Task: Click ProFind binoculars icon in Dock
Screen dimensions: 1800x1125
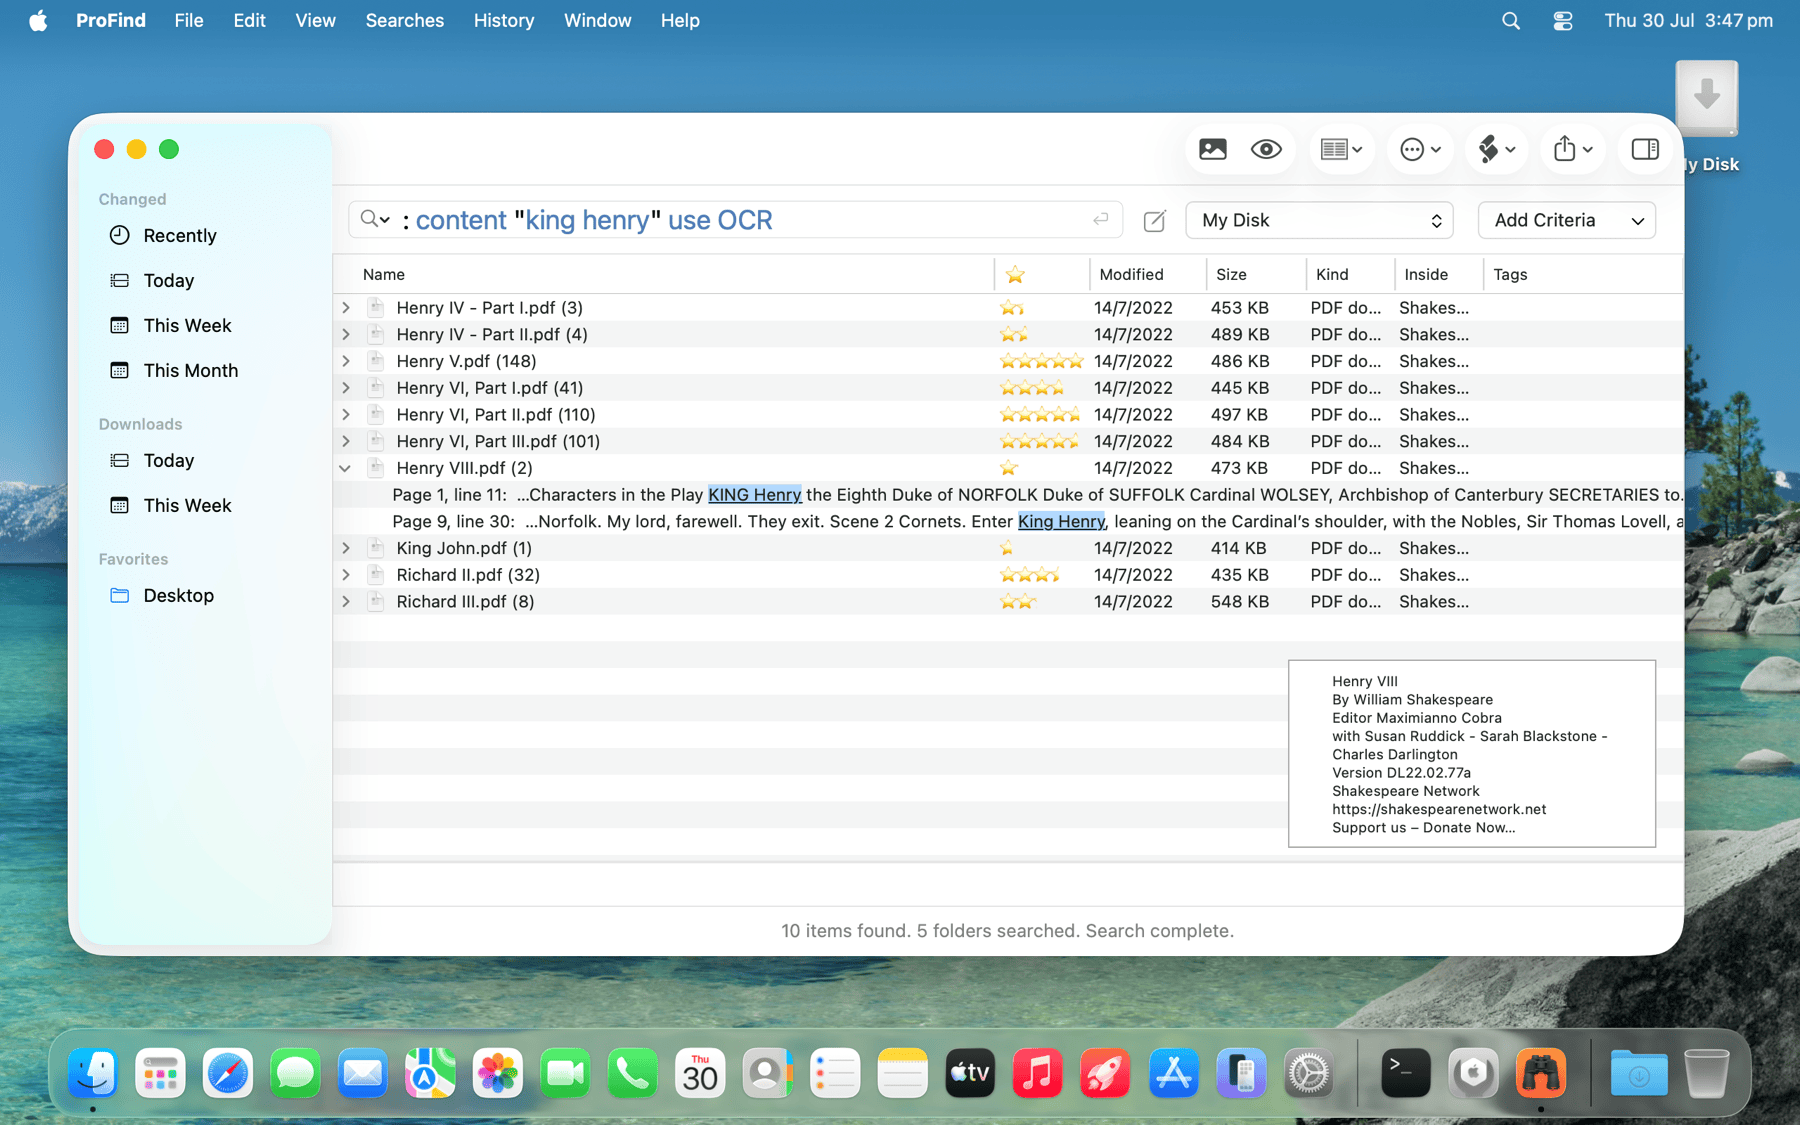Action: pyautogui.click(x=1541, y=1073)
